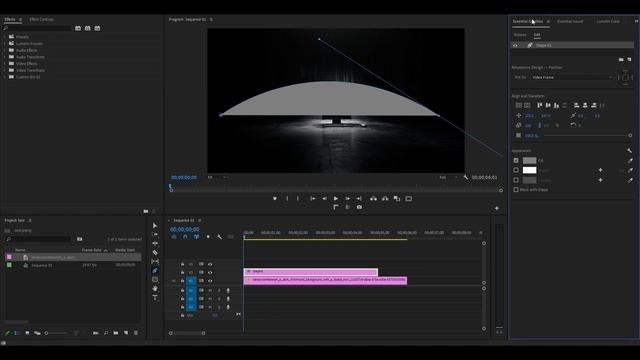Click Mark In button
The height and width of the screenshot is (360, 640).
[287, 198]
